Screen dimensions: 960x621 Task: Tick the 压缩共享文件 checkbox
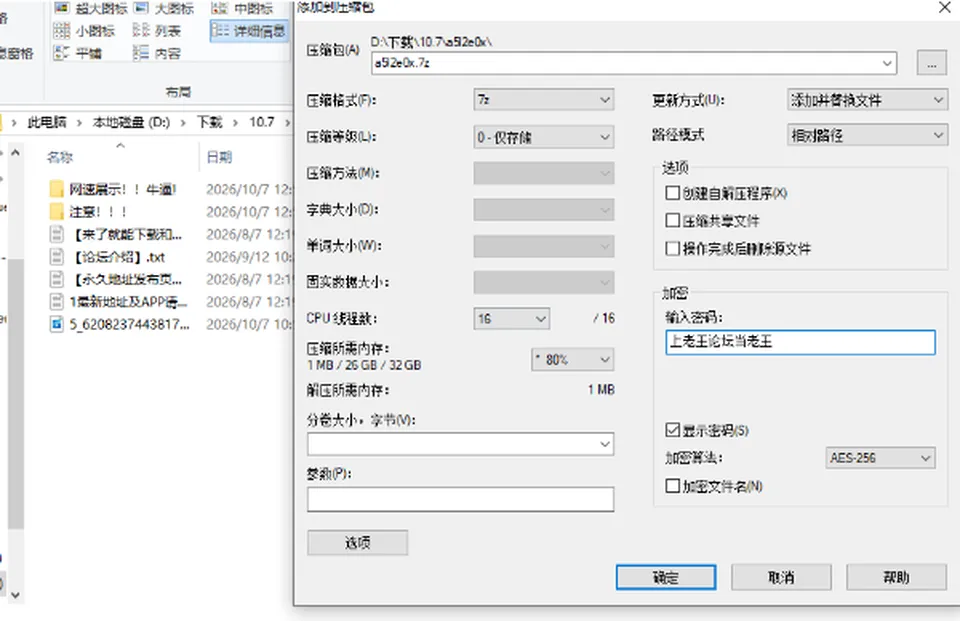coord(672,220)
